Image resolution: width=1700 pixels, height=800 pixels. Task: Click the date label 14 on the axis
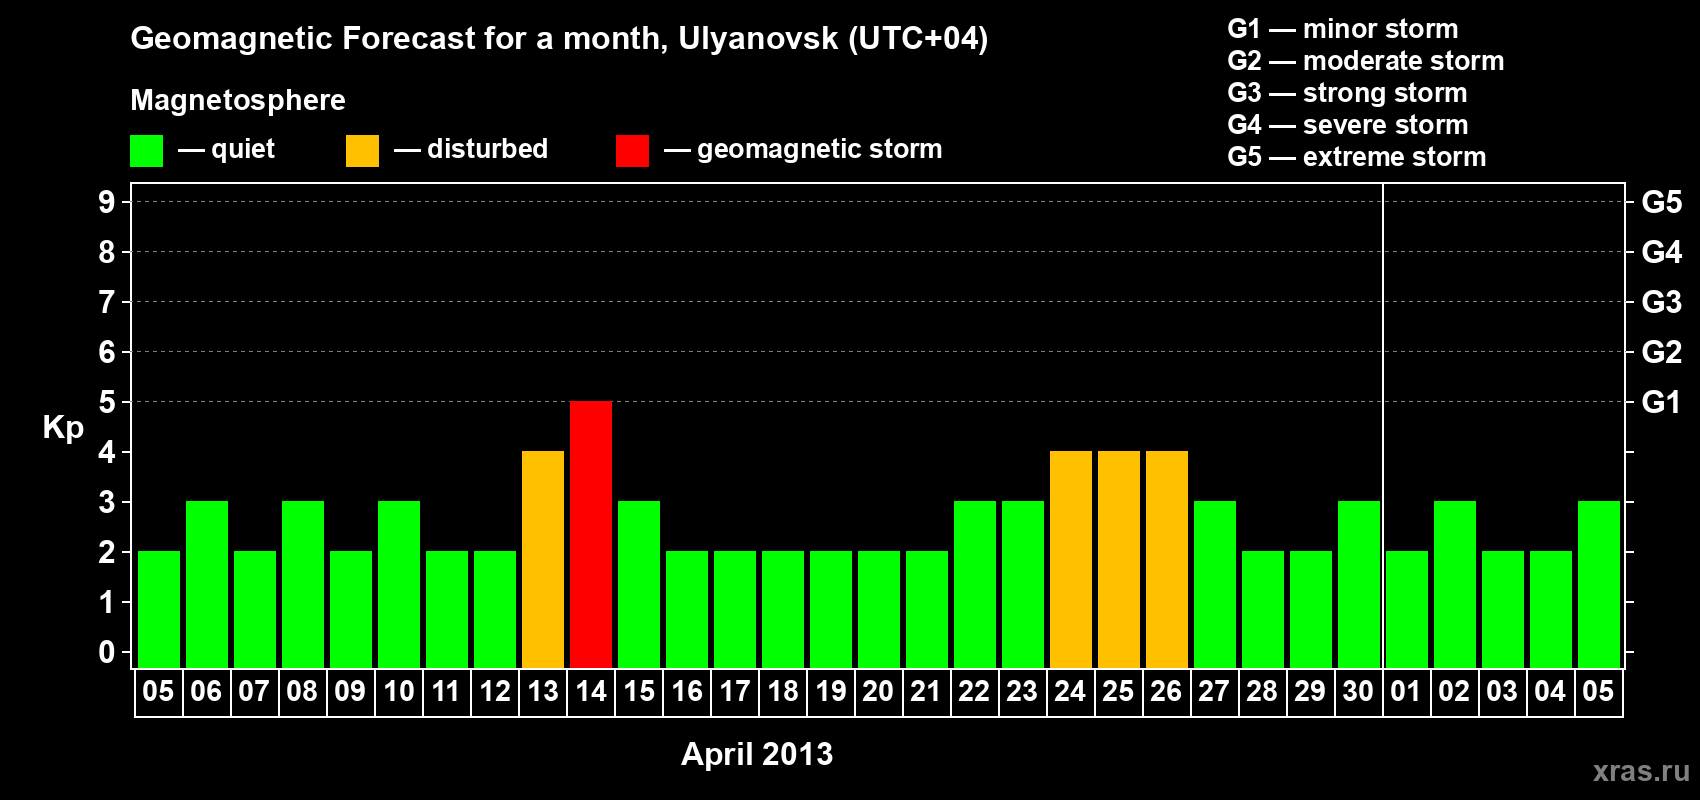[591, 691]
